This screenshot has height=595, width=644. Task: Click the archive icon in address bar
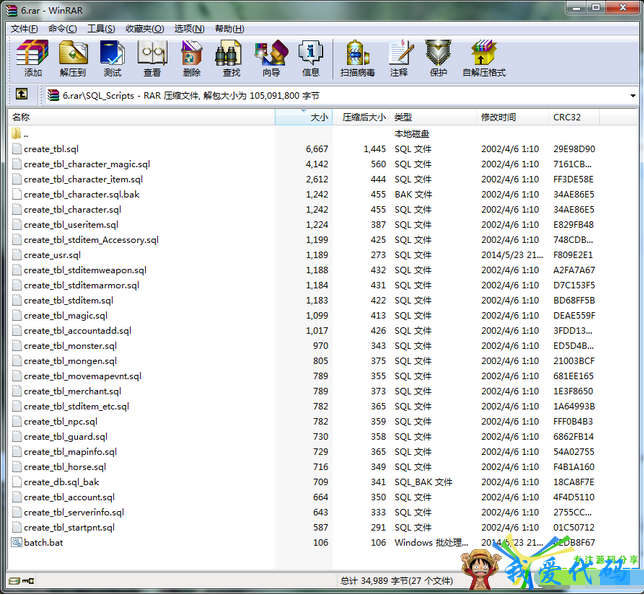[x=53, y=95]
